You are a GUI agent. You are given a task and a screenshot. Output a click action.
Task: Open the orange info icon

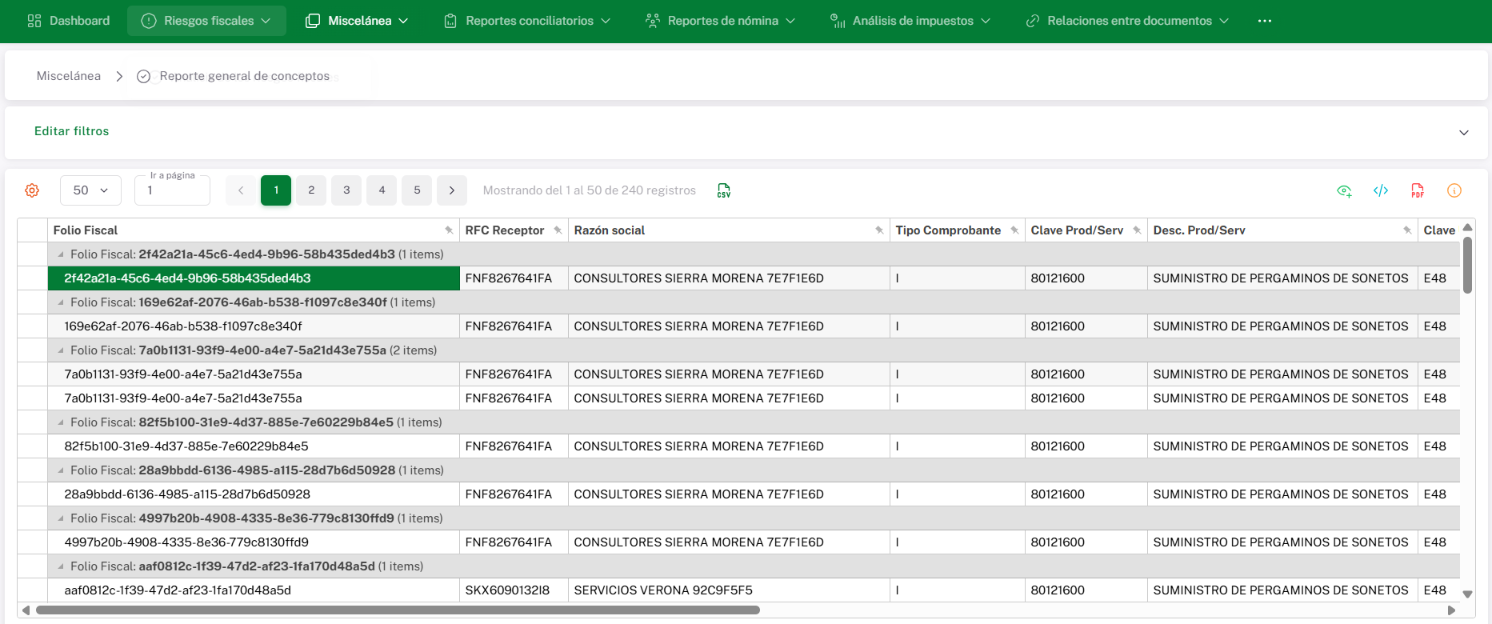pos(1454,190)
